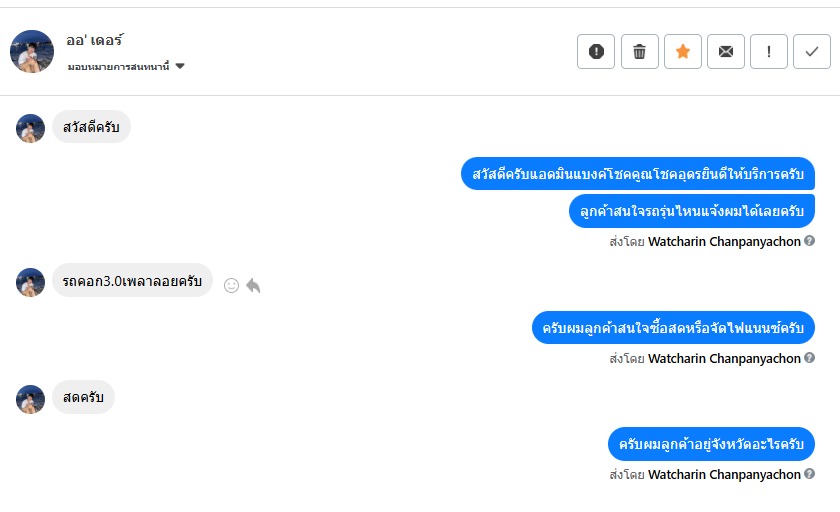Image resolution: width=840 pixels, height=512 pixels.
Task: Click Watcharin Chanpanyachon under the จังหวัดอะไร message
Action: pyautogui.click(x=724, y=474)
